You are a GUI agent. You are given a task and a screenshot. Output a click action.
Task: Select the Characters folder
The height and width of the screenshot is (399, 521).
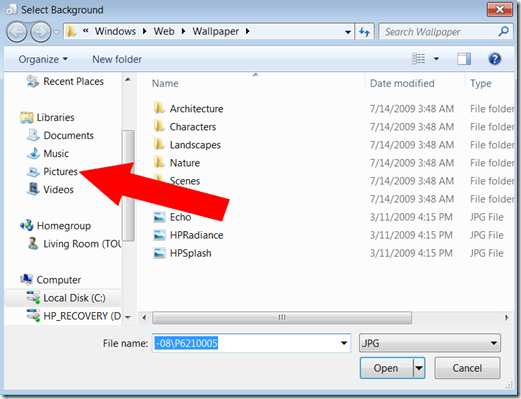193,127
